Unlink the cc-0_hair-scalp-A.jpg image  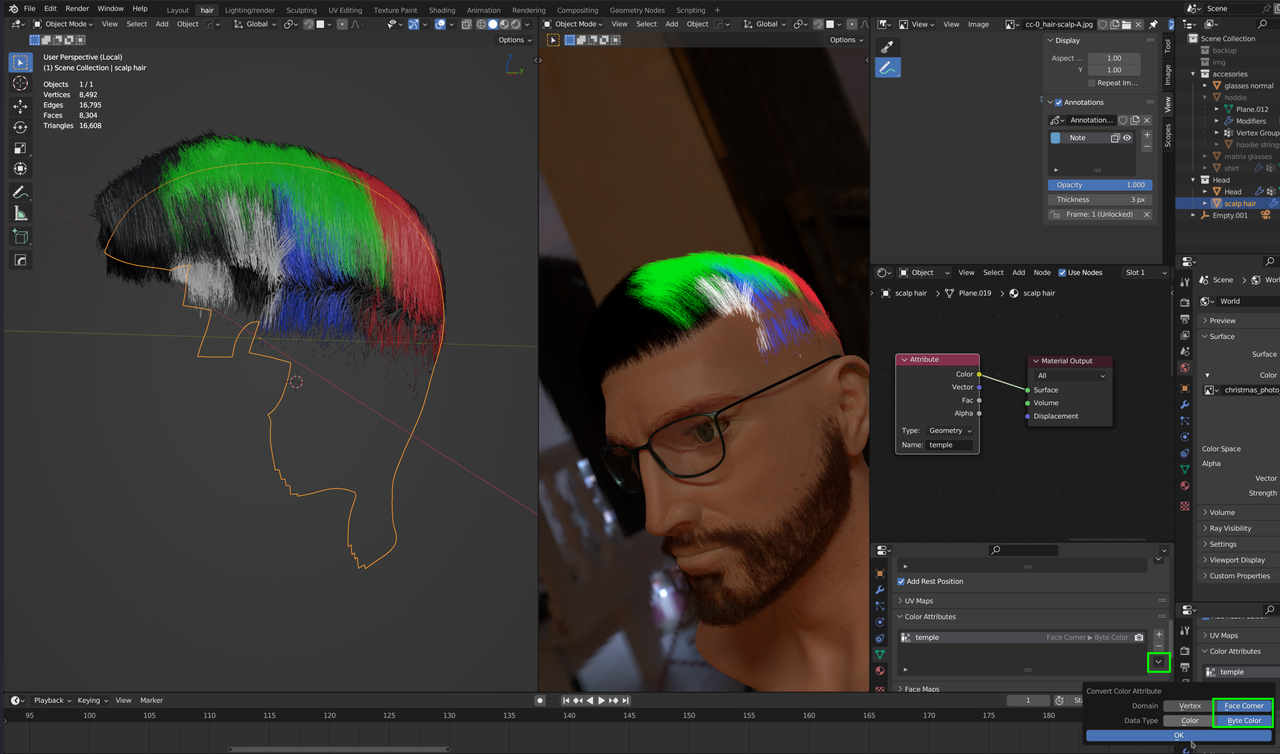pos(1138,24)
